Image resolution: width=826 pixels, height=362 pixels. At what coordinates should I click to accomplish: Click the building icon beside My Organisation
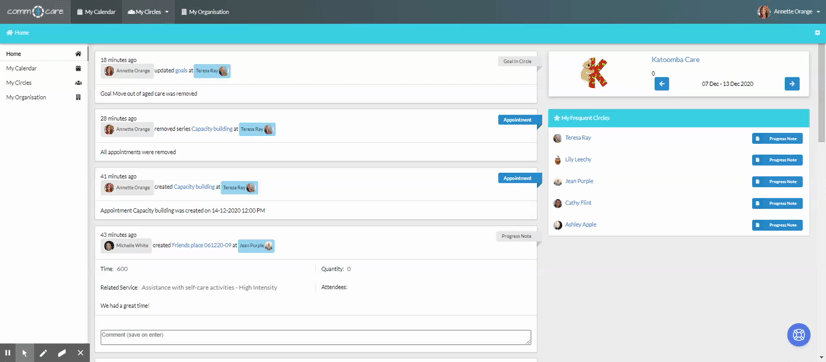click(x=78, y=97)
